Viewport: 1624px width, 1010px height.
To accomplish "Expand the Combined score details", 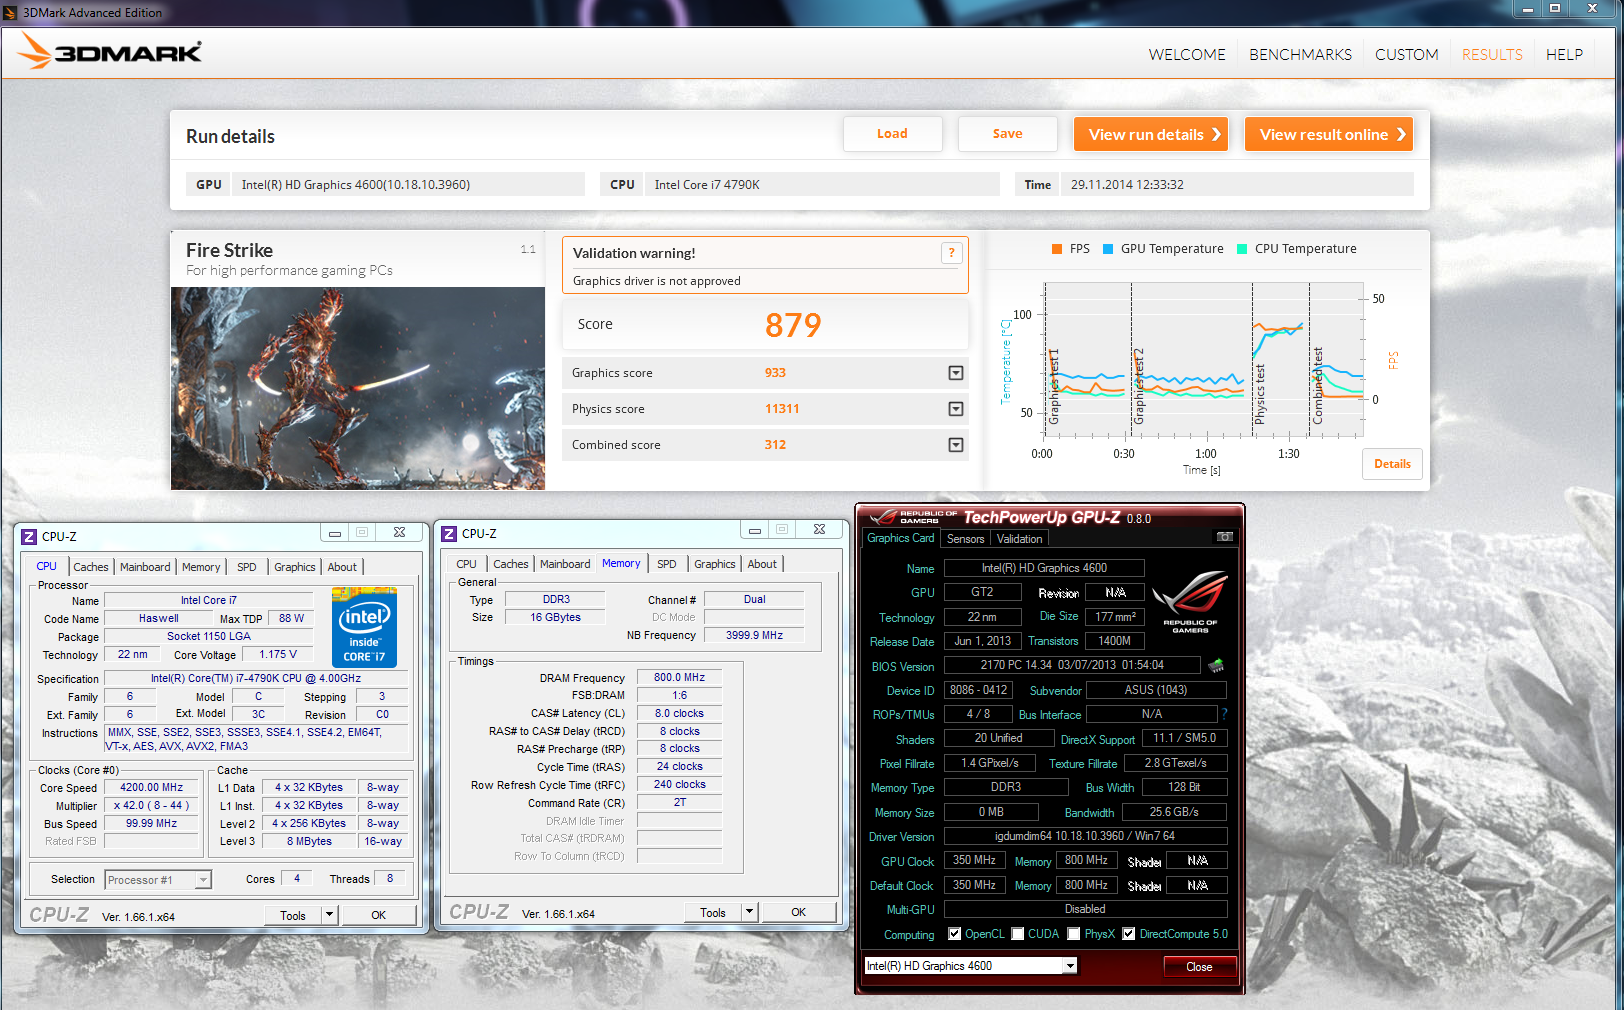I will pyautogui.click(x=956, y=445).
